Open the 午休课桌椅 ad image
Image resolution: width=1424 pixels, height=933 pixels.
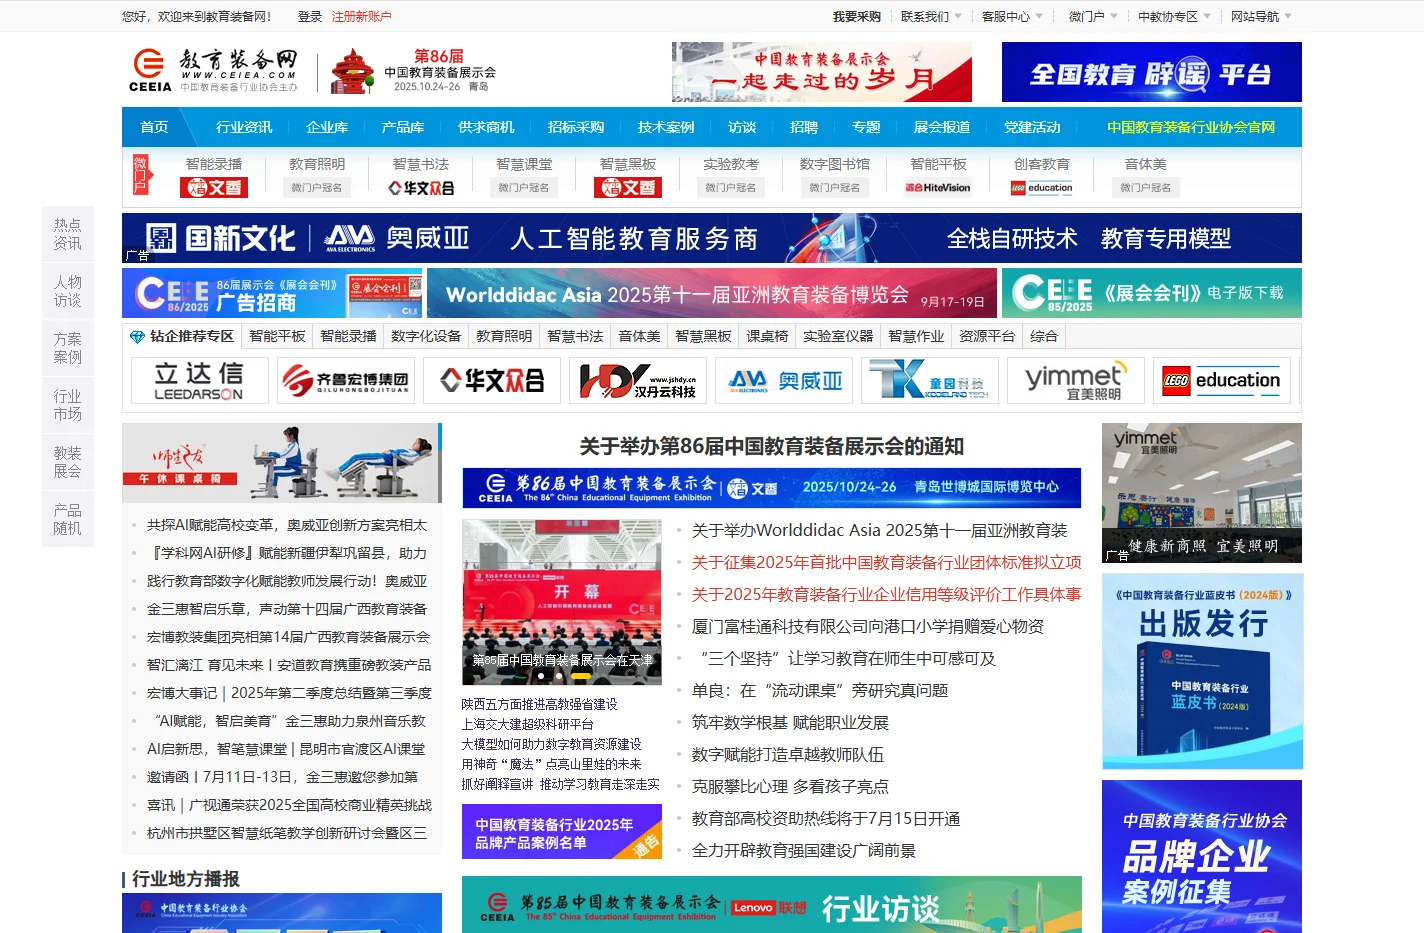click(282, 463)
